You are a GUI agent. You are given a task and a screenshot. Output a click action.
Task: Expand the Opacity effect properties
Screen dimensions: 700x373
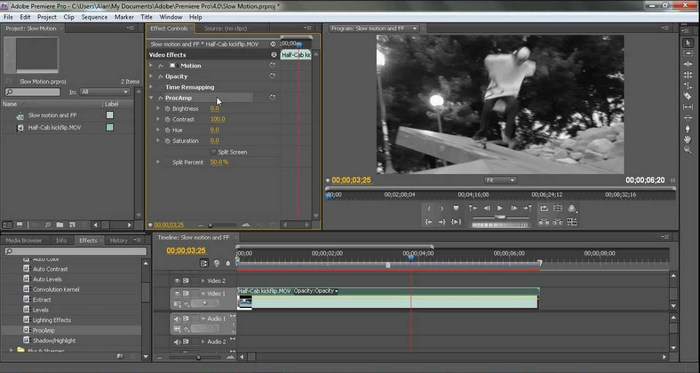[x=151, y=76]
